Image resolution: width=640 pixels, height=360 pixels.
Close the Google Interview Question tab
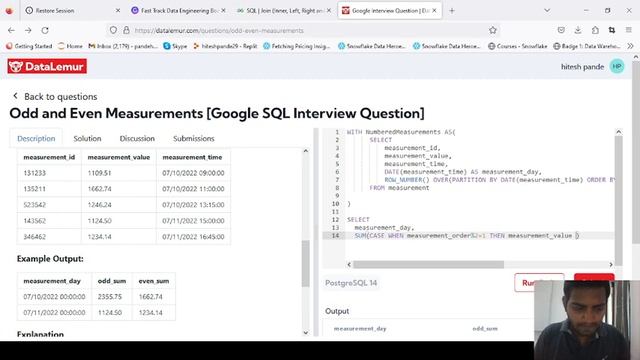click(434, 11)
